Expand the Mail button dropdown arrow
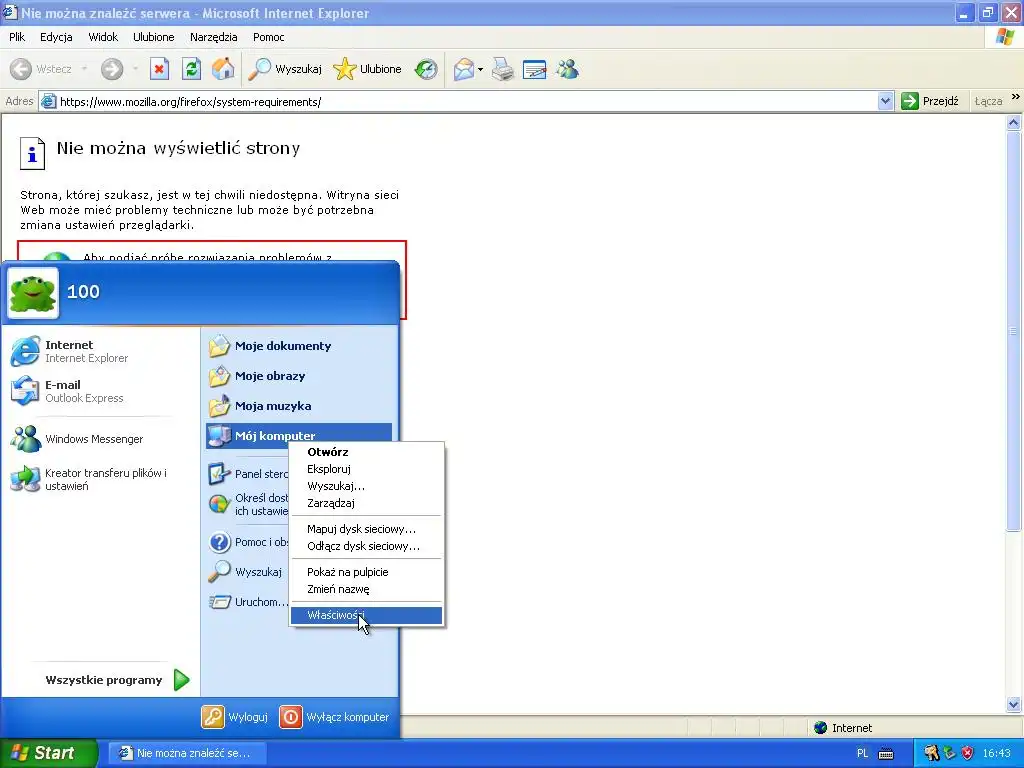The height and width of the screenshot is (768, 1024). (x=481, y=69)
